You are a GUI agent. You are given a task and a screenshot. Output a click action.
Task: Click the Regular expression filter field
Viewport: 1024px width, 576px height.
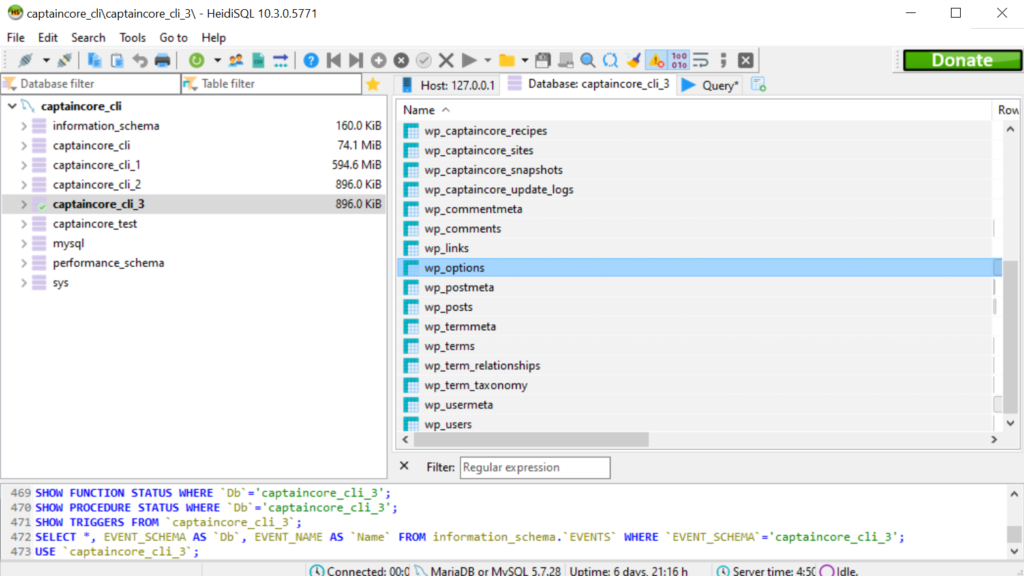pos(534,467)
